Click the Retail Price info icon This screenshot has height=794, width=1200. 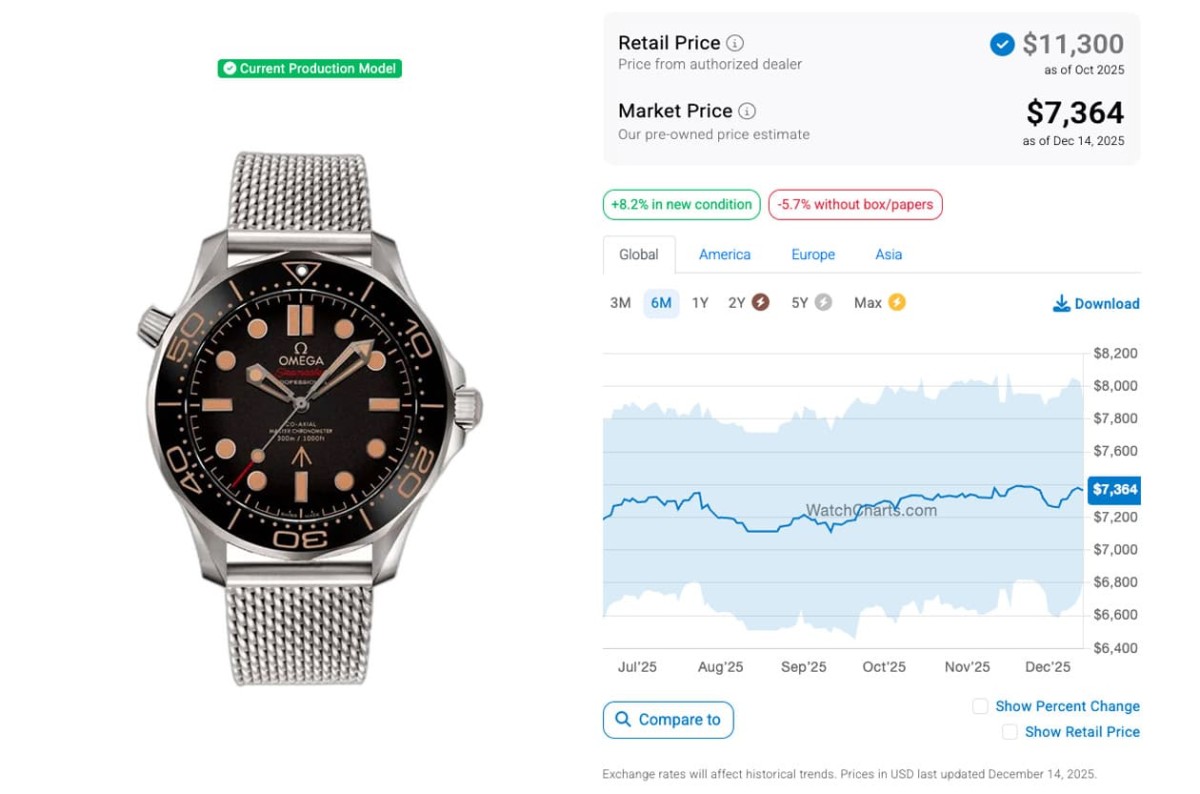click(x=735, y=43)
